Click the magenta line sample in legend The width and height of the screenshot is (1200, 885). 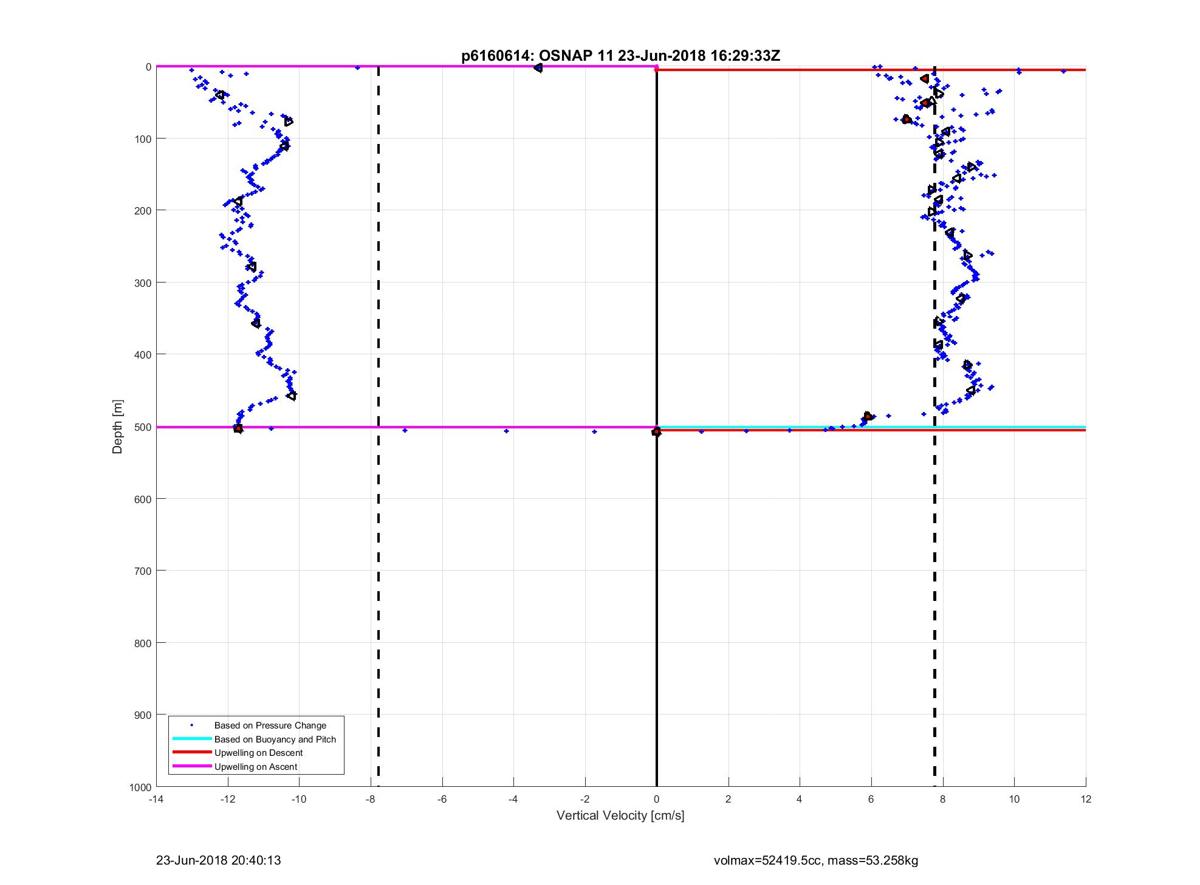pyautogui.click(x=191, y=766)
